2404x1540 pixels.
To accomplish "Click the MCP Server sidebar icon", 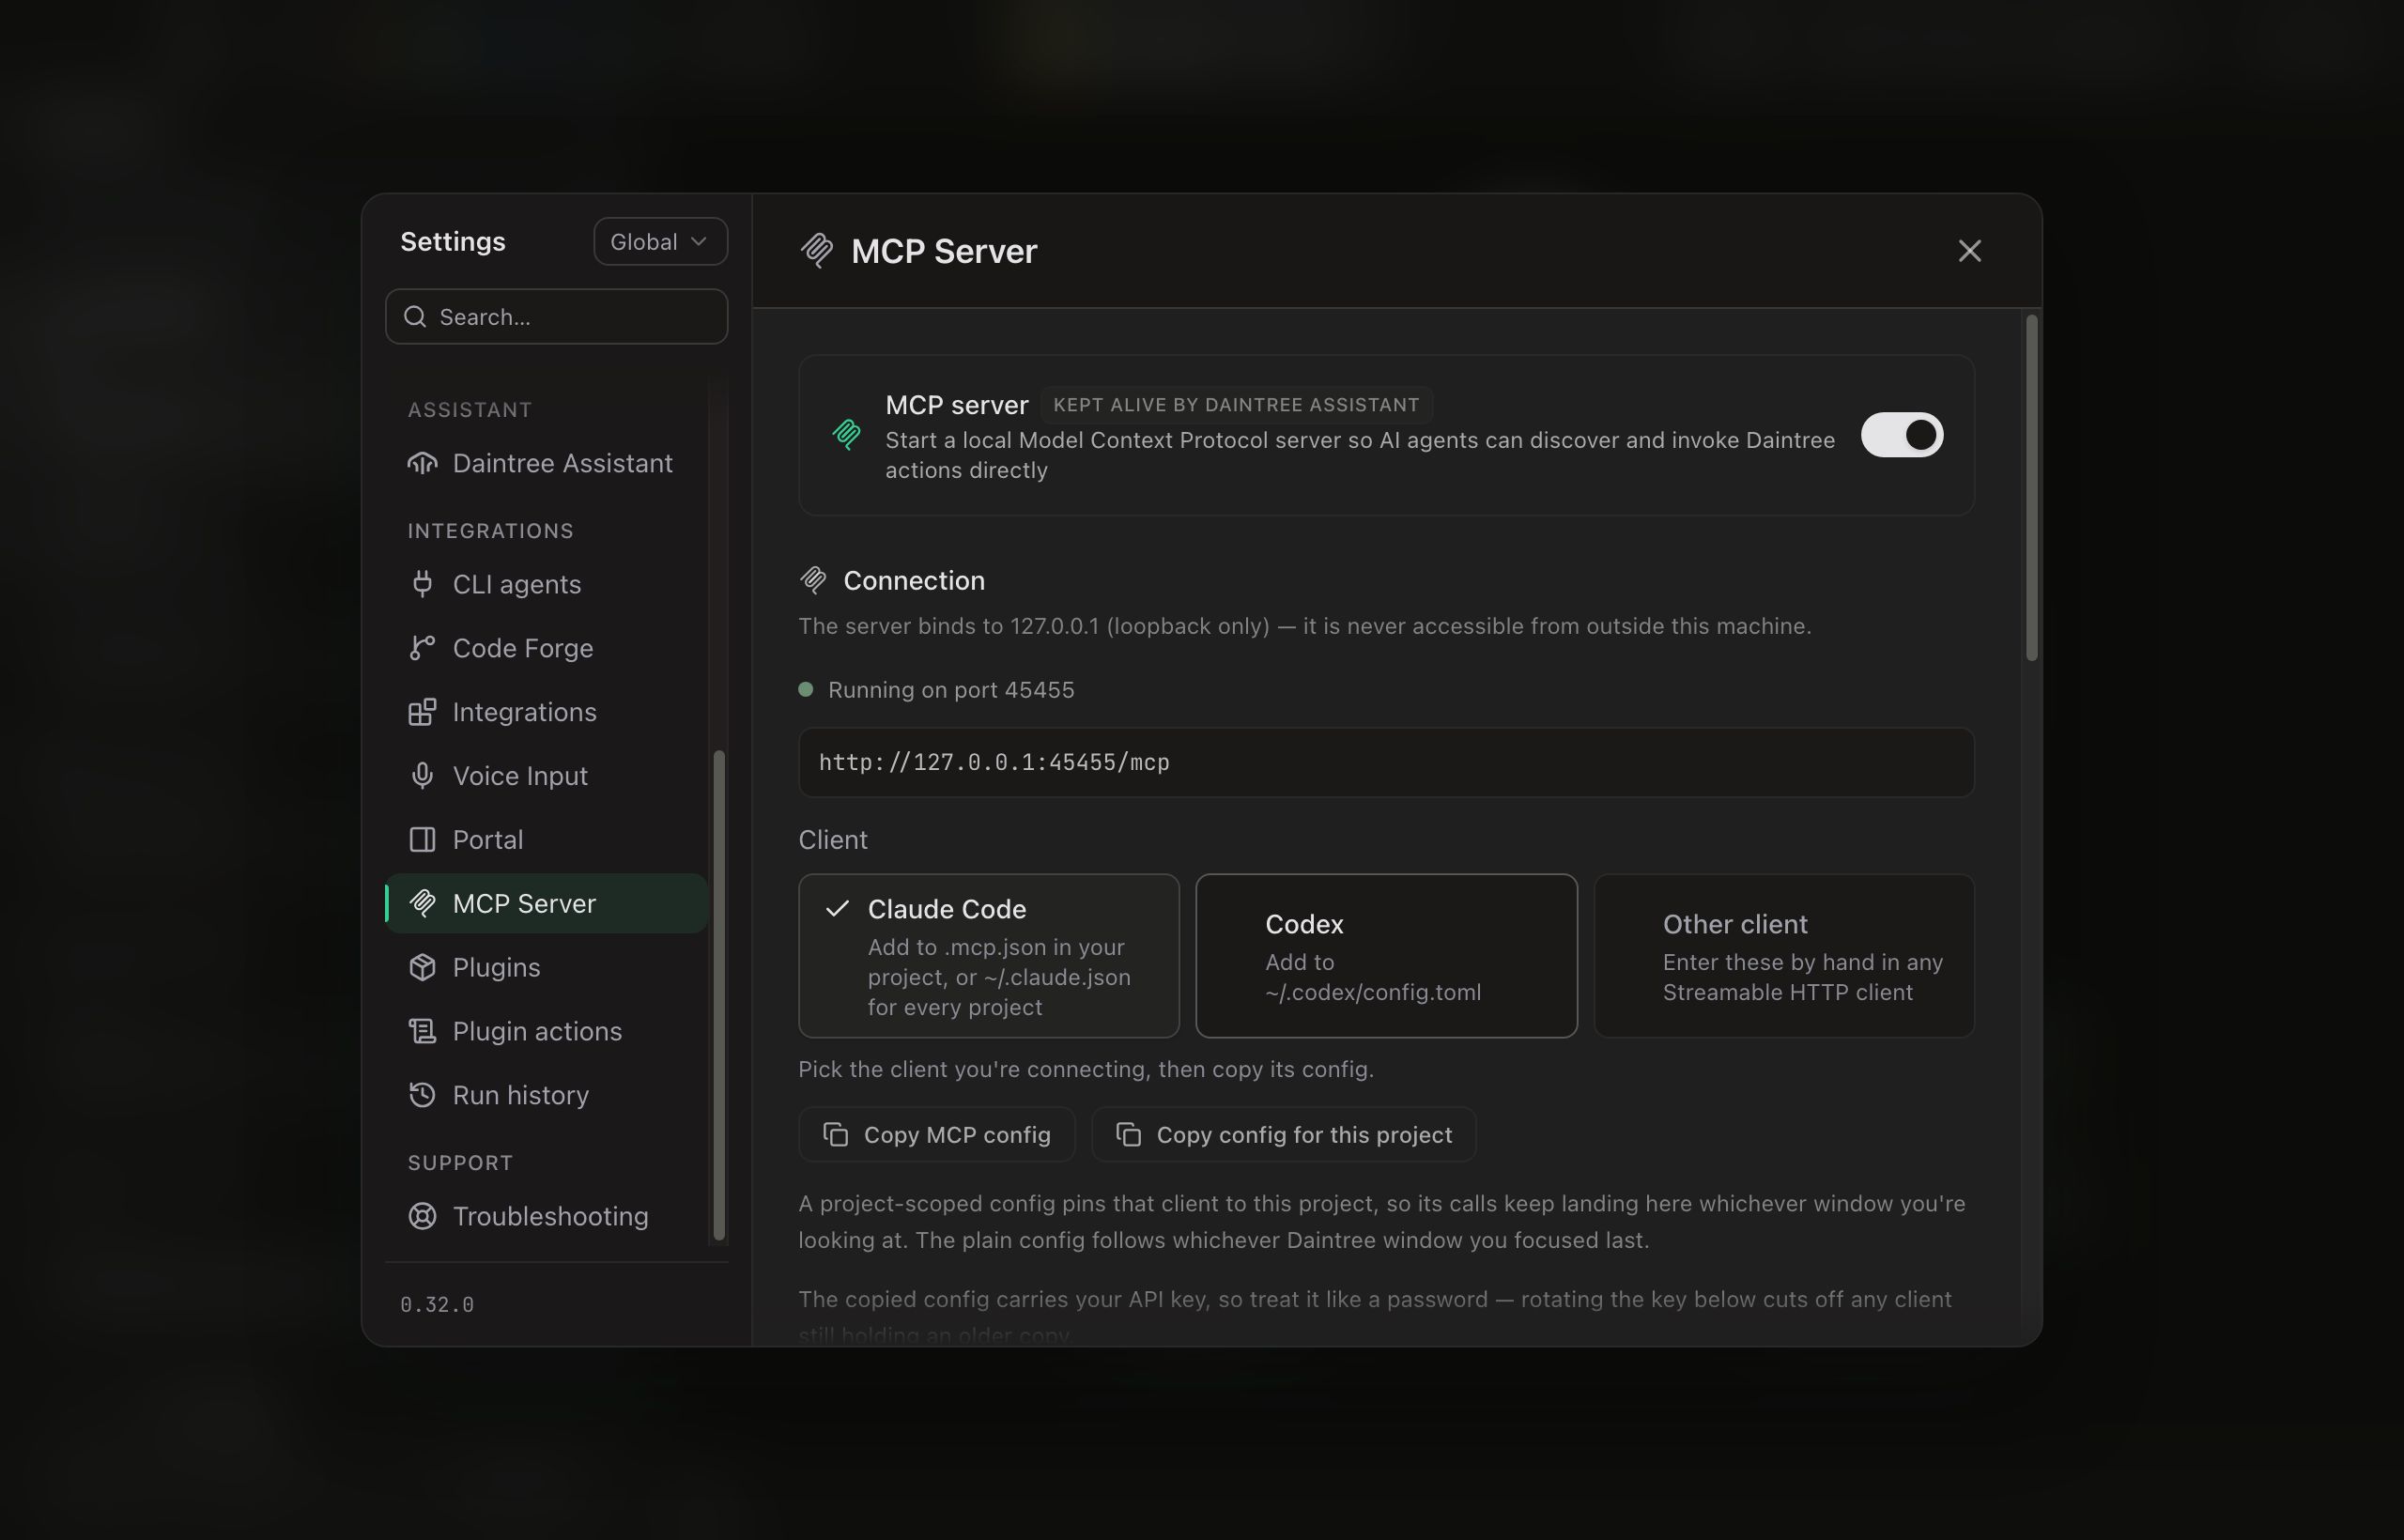I will [422, 903].
